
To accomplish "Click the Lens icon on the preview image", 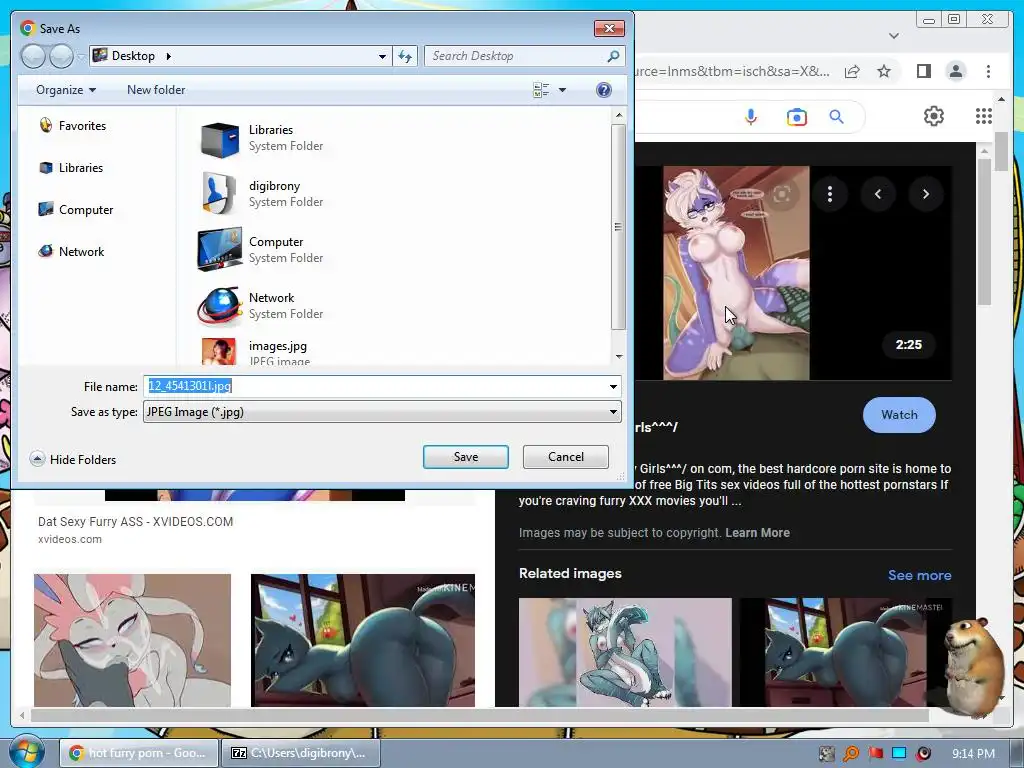I will (x=782, y=194).
